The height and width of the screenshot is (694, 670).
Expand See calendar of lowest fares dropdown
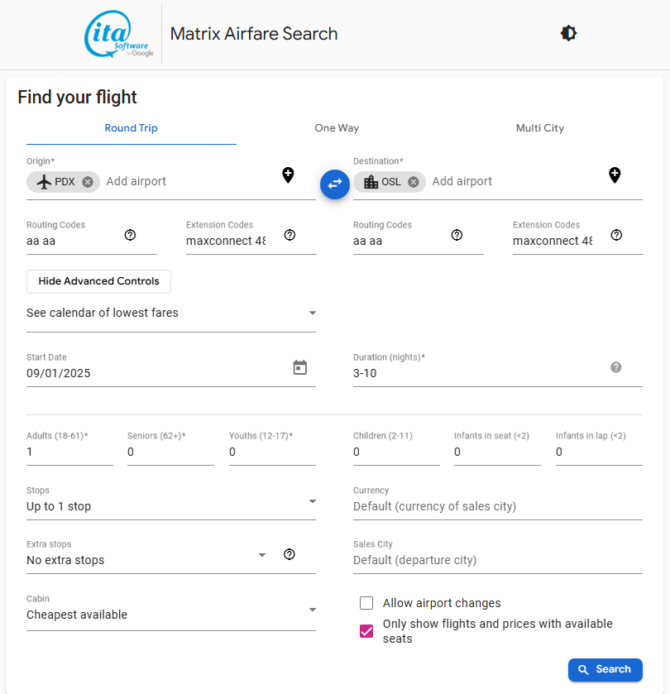tap(171, 313)
